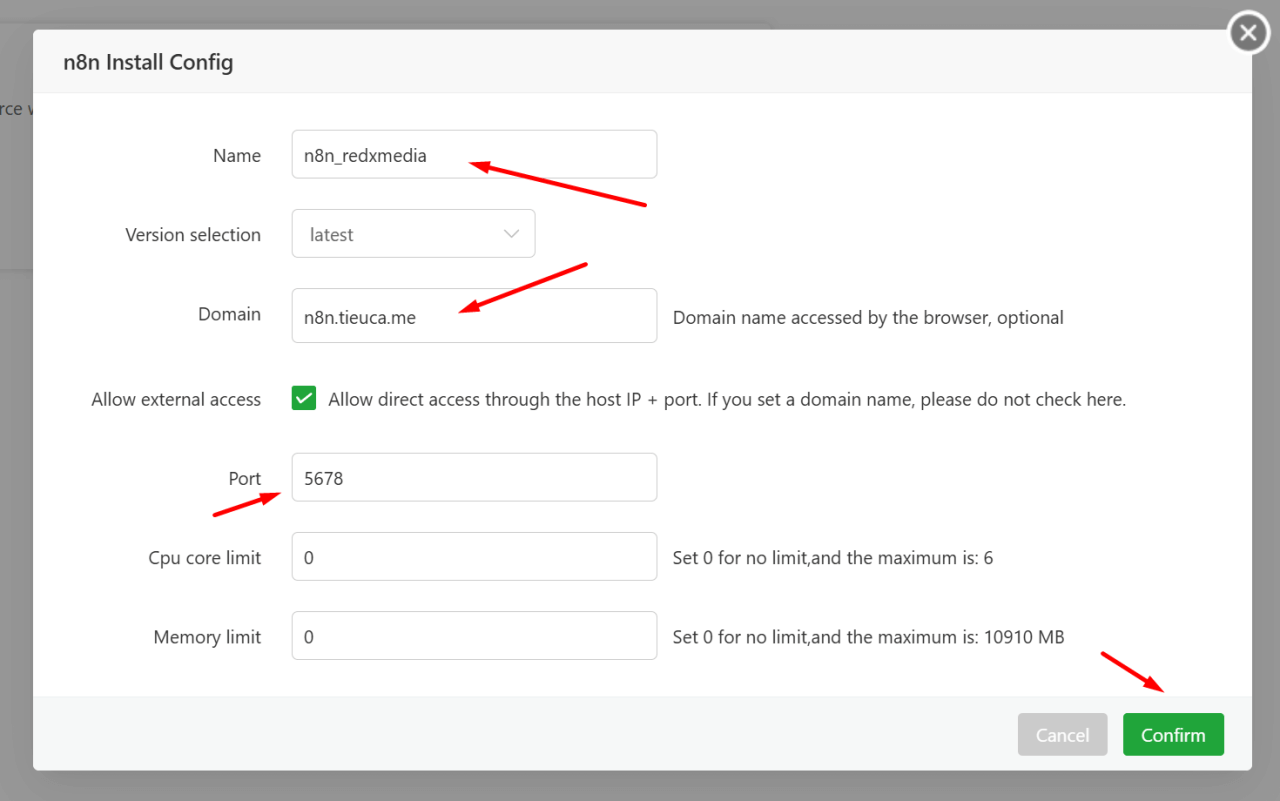
Task: Click the Version selection label
Action: pos(193,234)
